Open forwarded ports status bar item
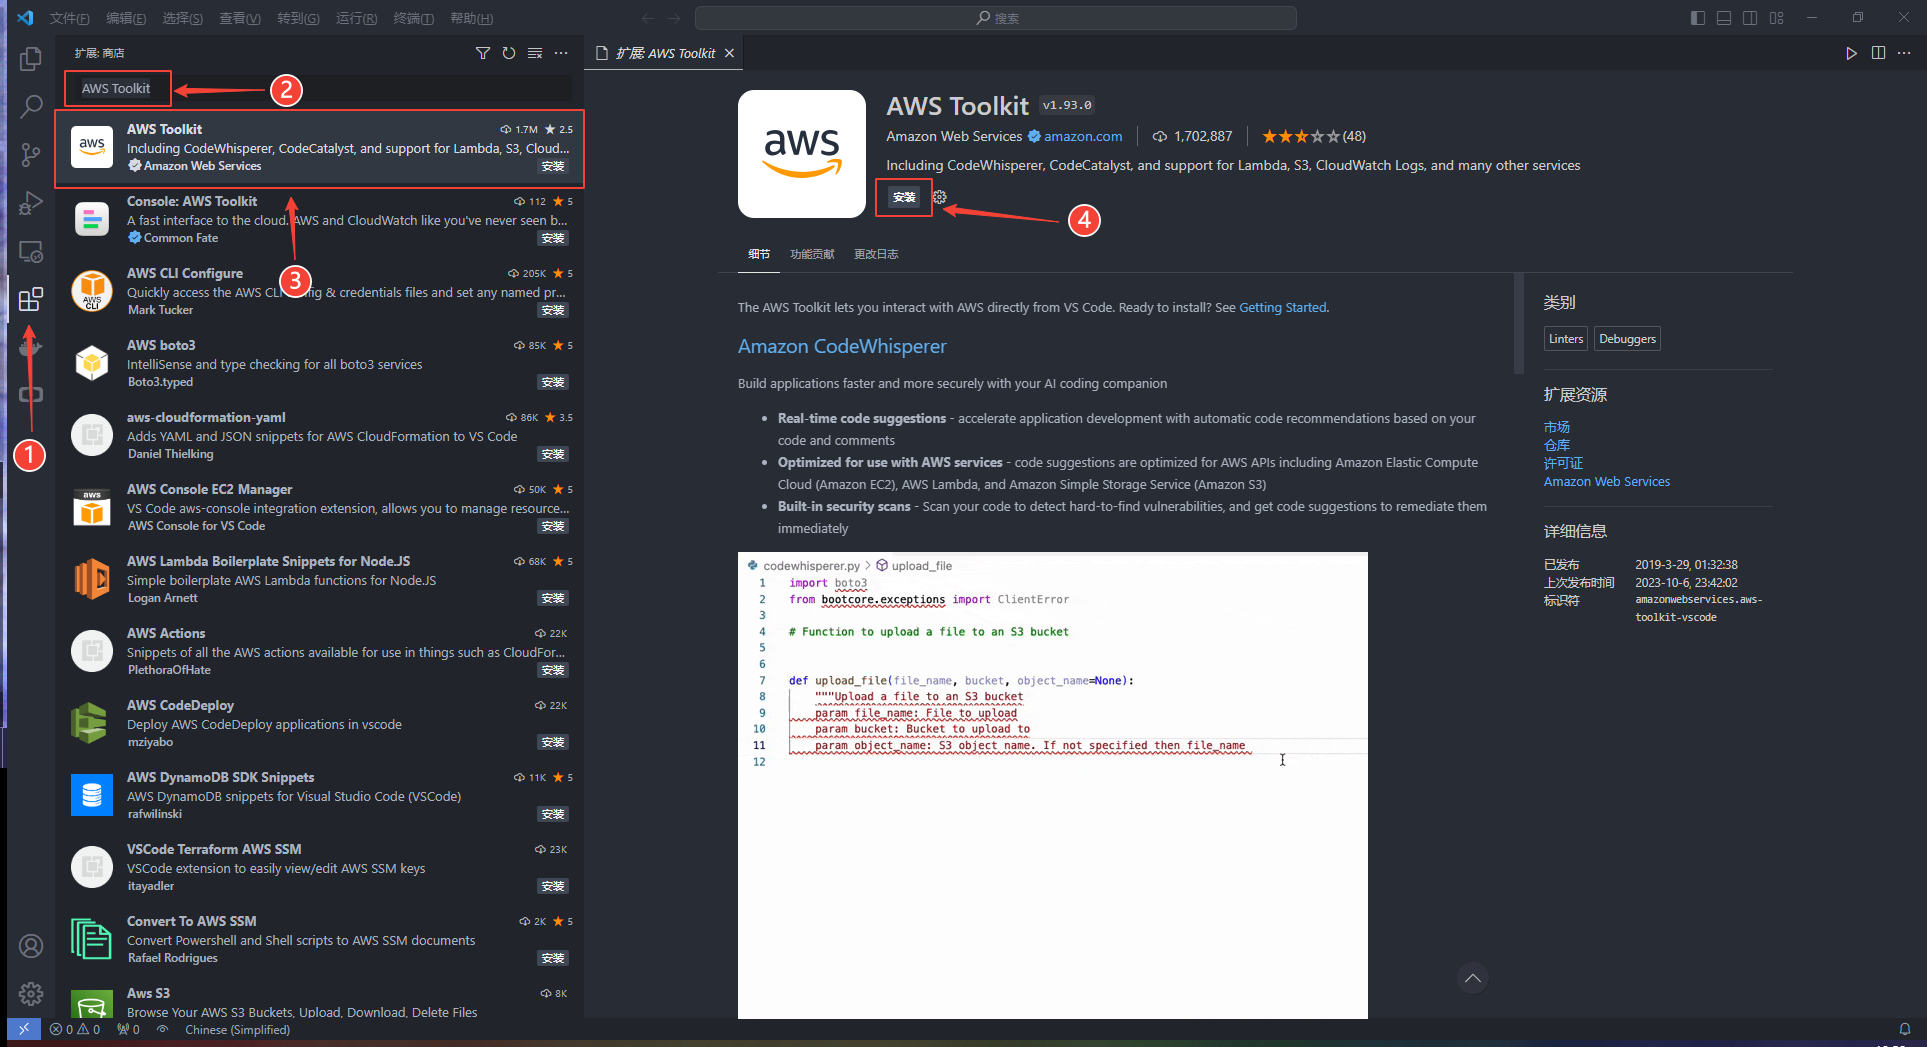 click(128, 1029)
